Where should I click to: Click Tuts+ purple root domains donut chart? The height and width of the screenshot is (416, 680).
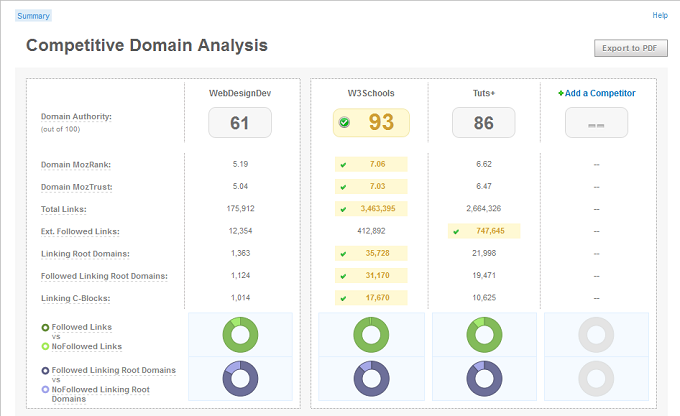tap(484, 378)
